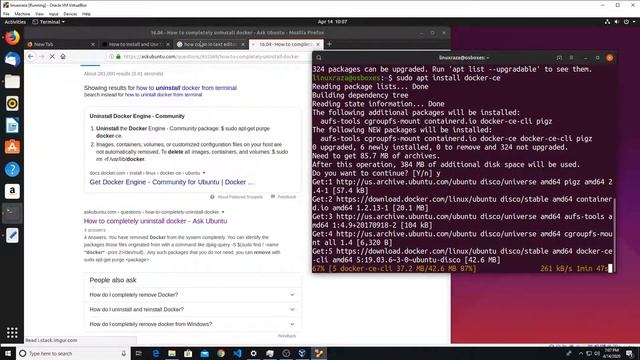Image resolution: width=640 pixels, height=360 pixels.
Task: Select the Terminal icon in the dock
Action: (x=12, y=213)
